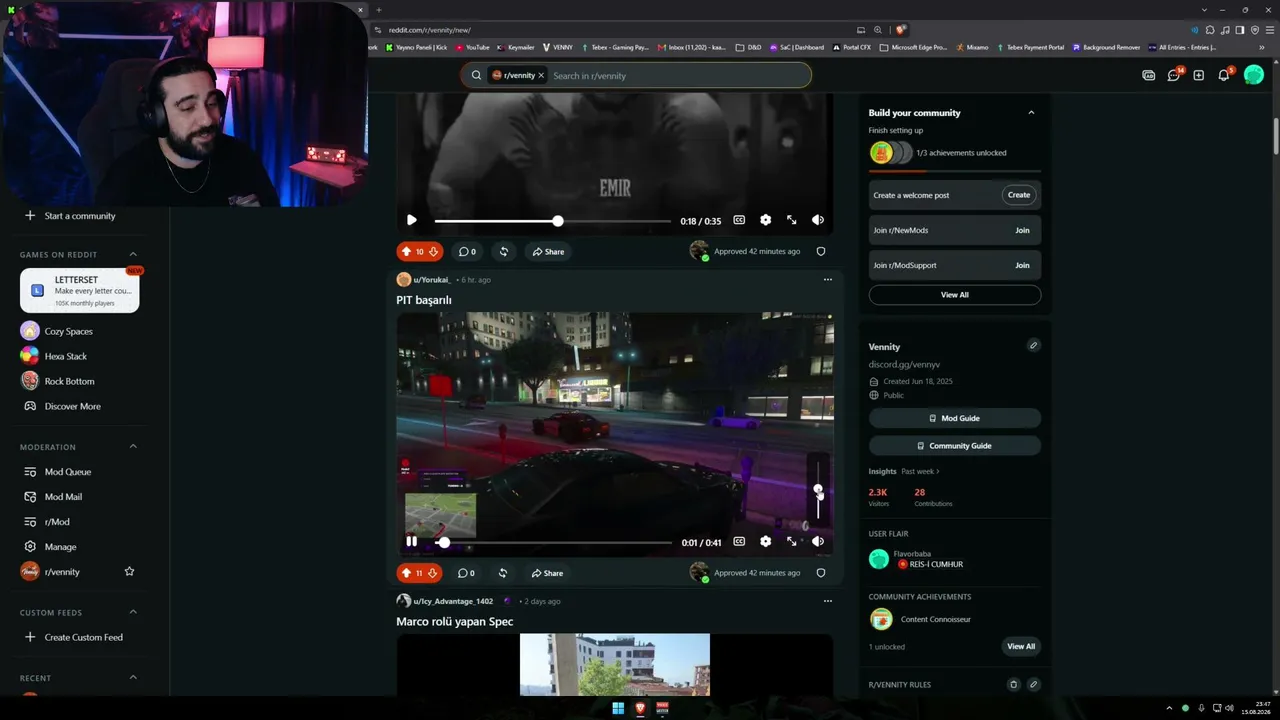Screen dimensions: 1280x720
Task: Click the repost icon under the top video
Action: (503, 252)
